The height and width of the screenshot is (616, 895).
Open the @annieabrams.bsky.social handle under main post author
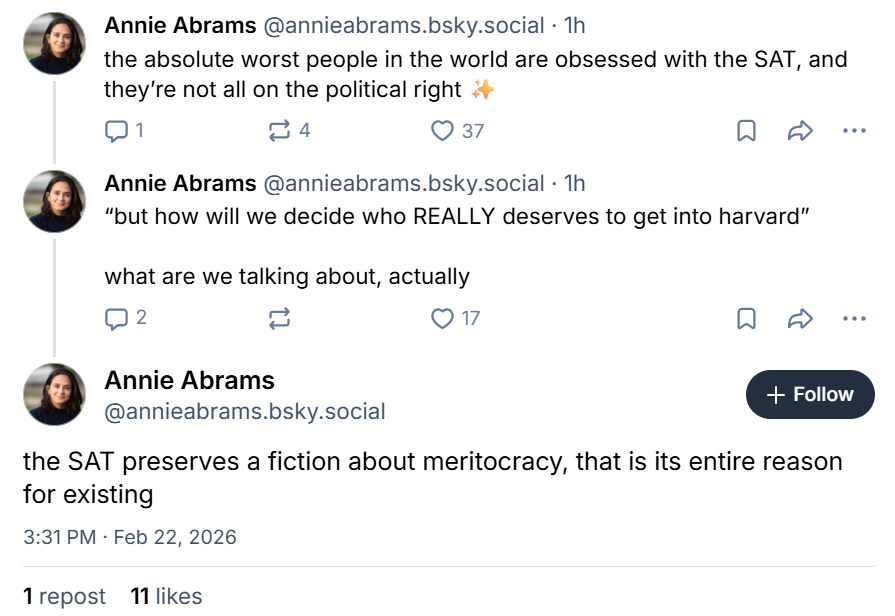(245, 412)
